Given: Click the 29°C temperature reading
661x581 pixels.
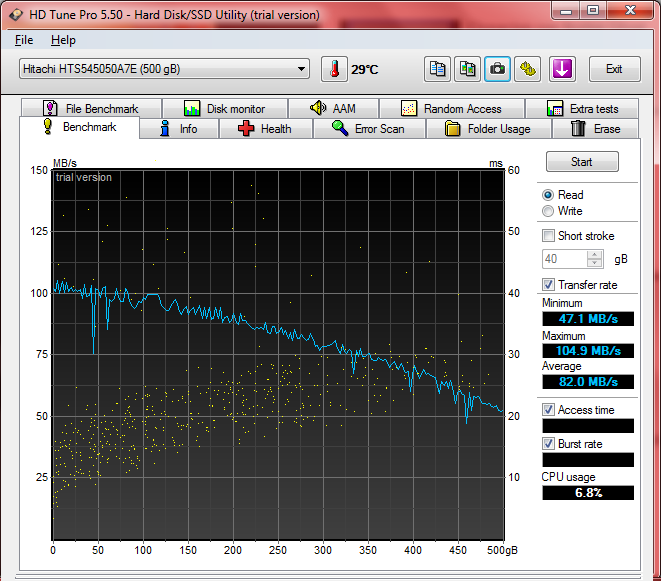Looking at the screenshot, I should [365, 70].
